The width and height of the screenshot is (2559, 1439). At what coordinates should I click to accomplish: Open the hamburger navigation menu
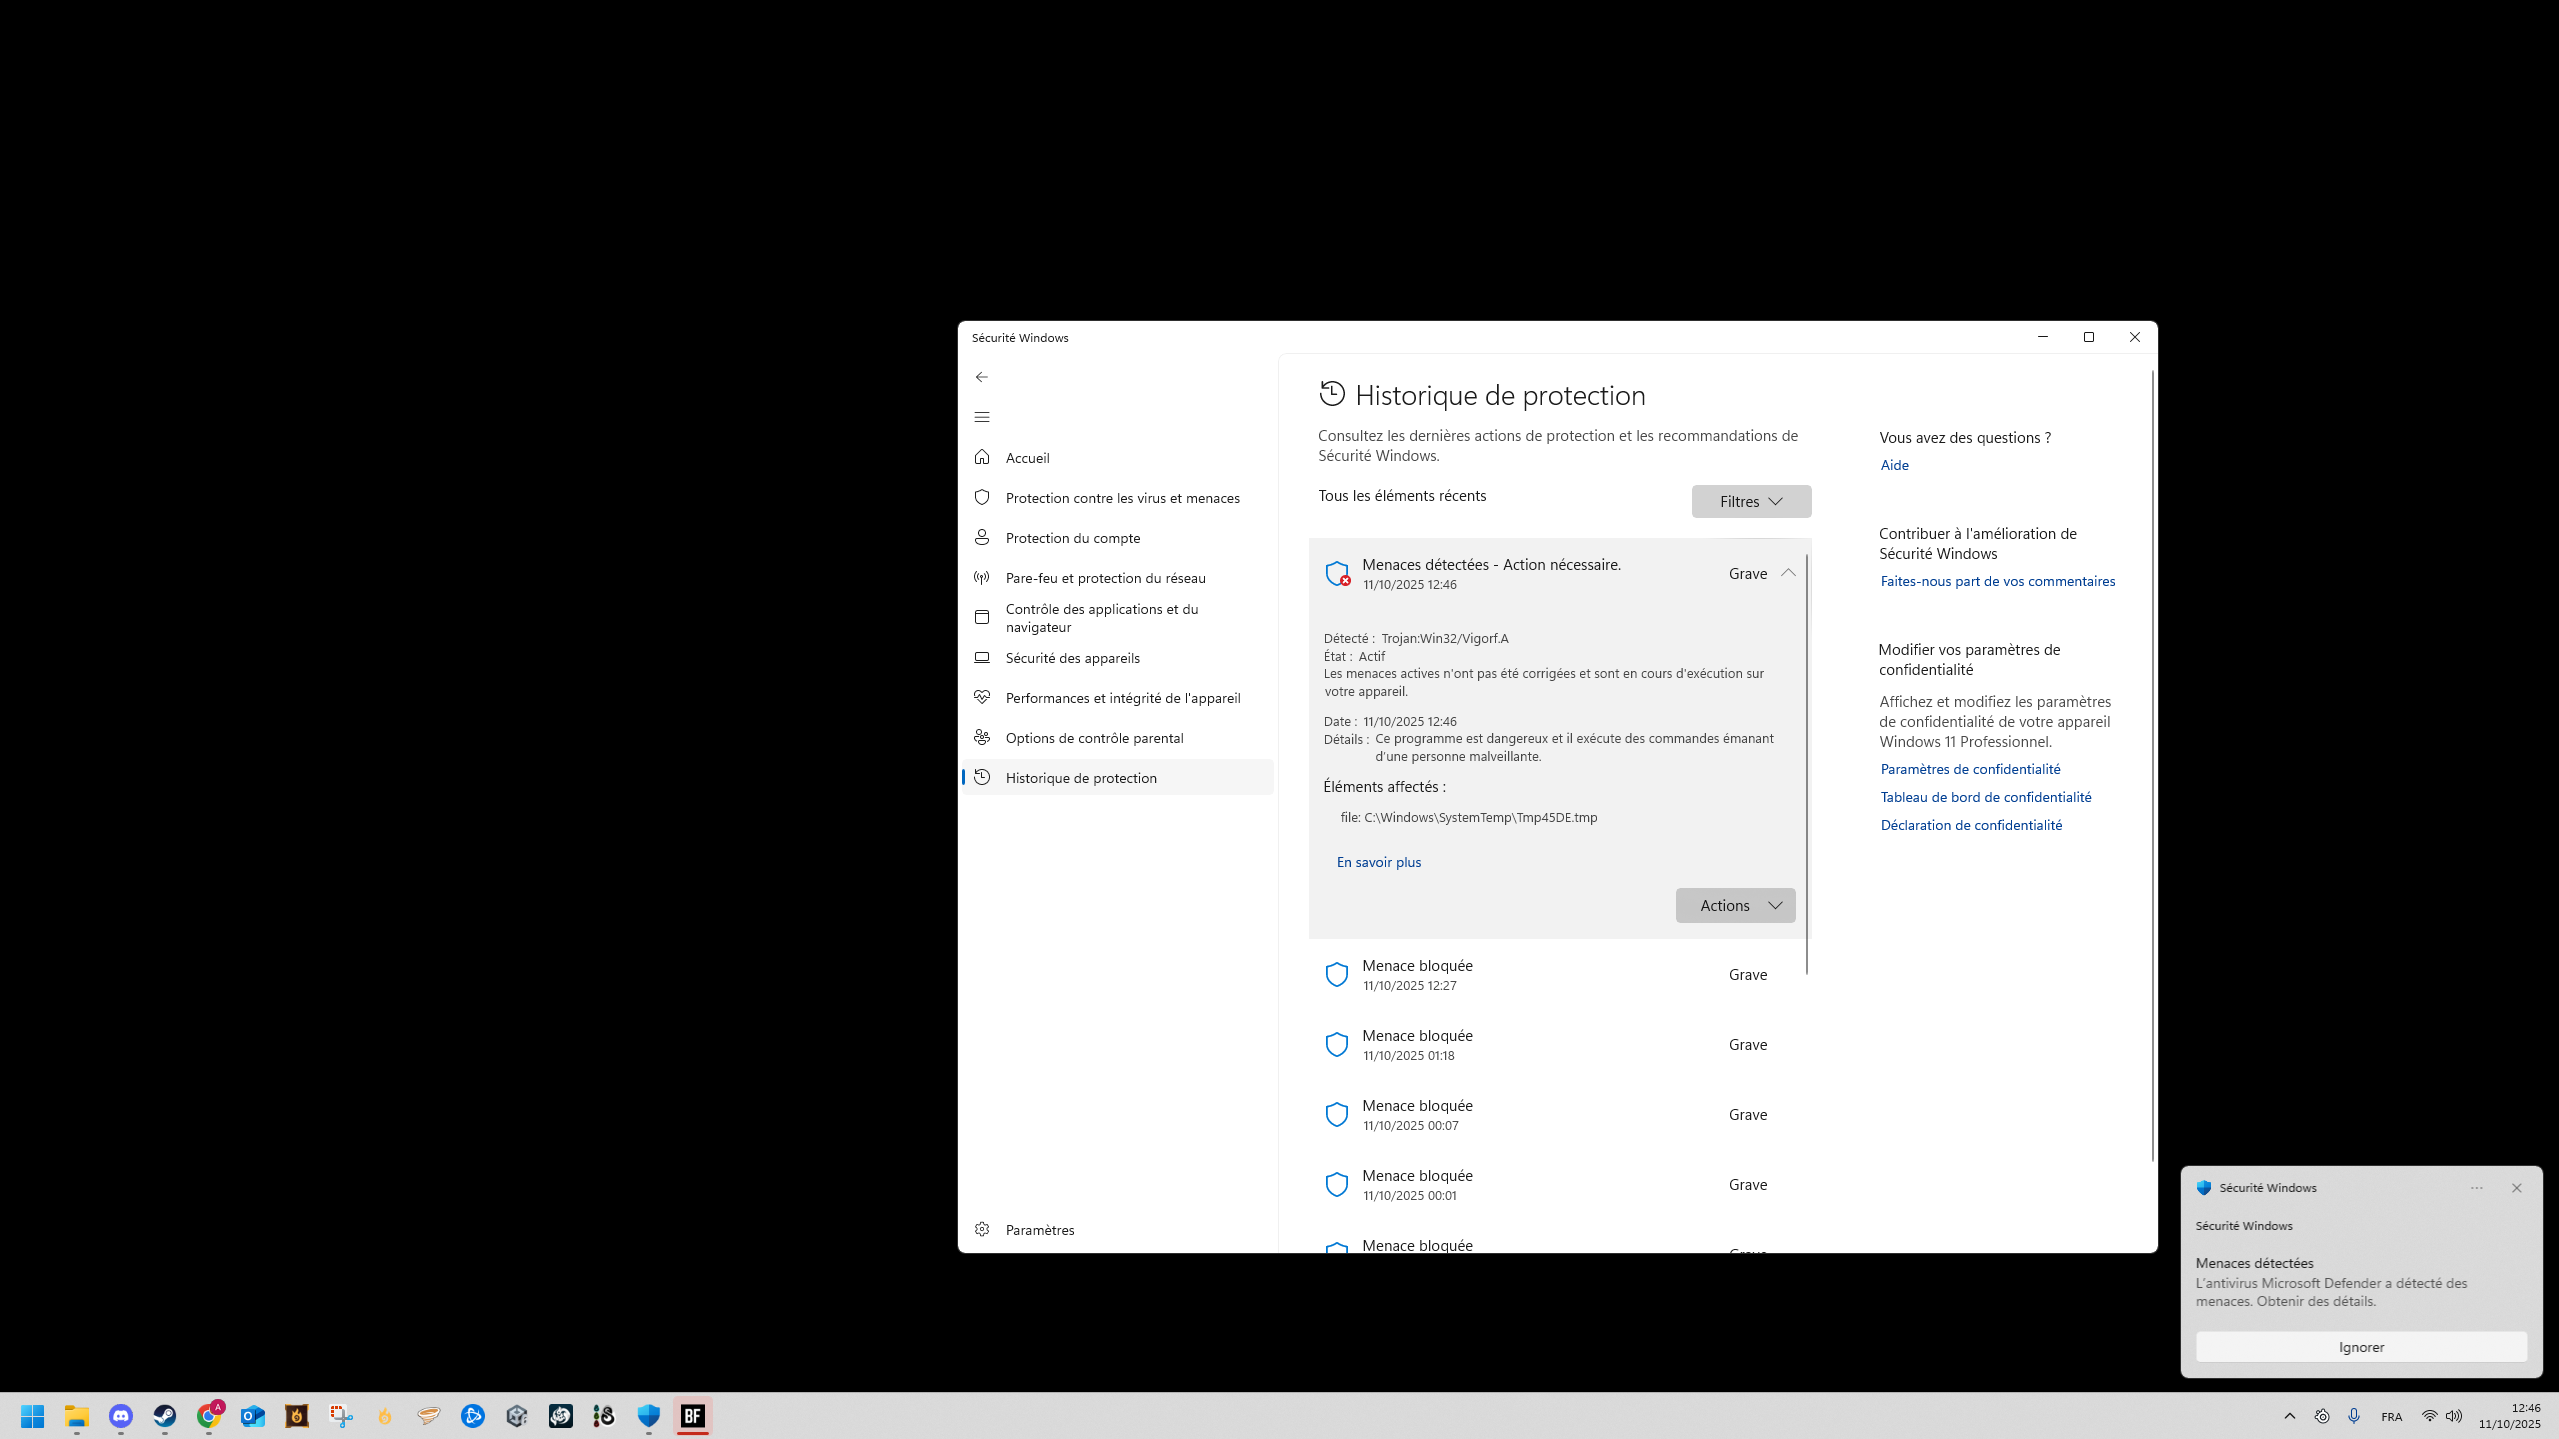pos(982,417)
